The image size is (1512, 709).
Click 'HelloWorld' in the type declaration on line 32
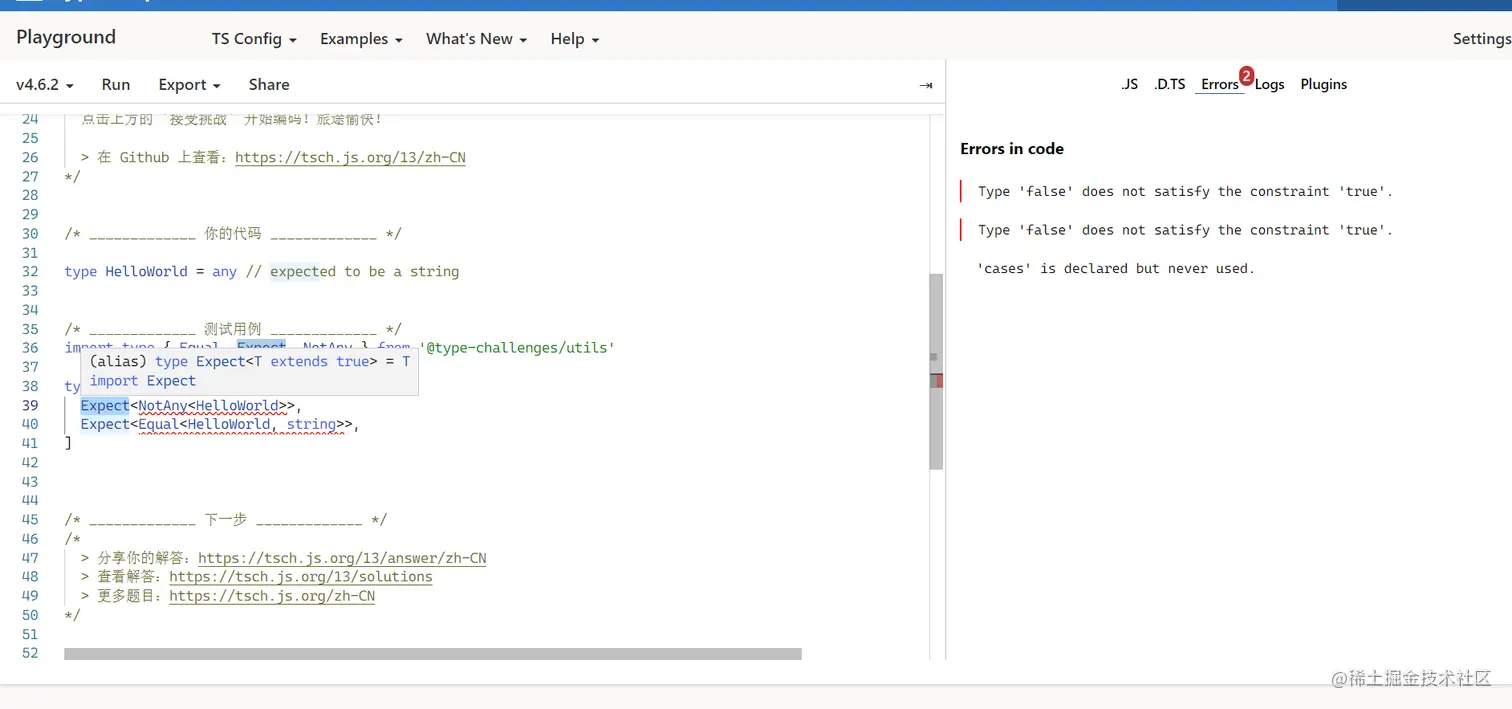[146, 272]
